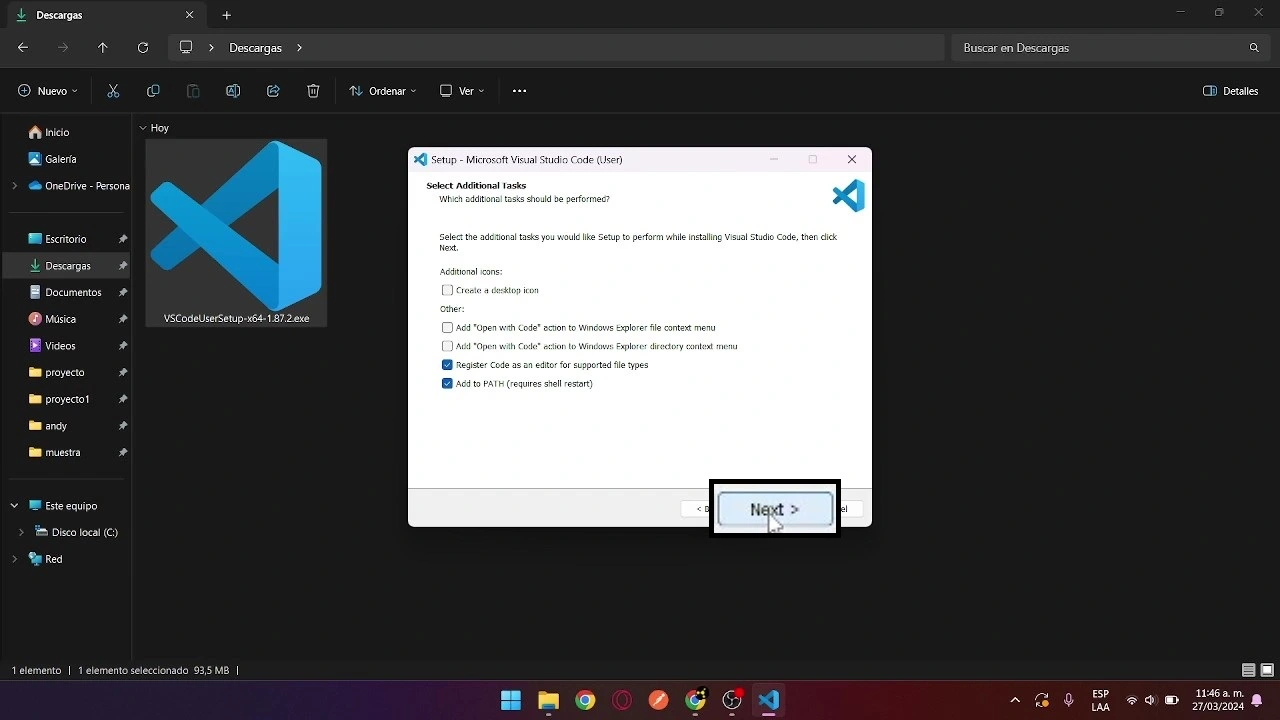Open the chevron after Descargas in address bar
This screenshot has height=720, width=1280.
(299, 47)
